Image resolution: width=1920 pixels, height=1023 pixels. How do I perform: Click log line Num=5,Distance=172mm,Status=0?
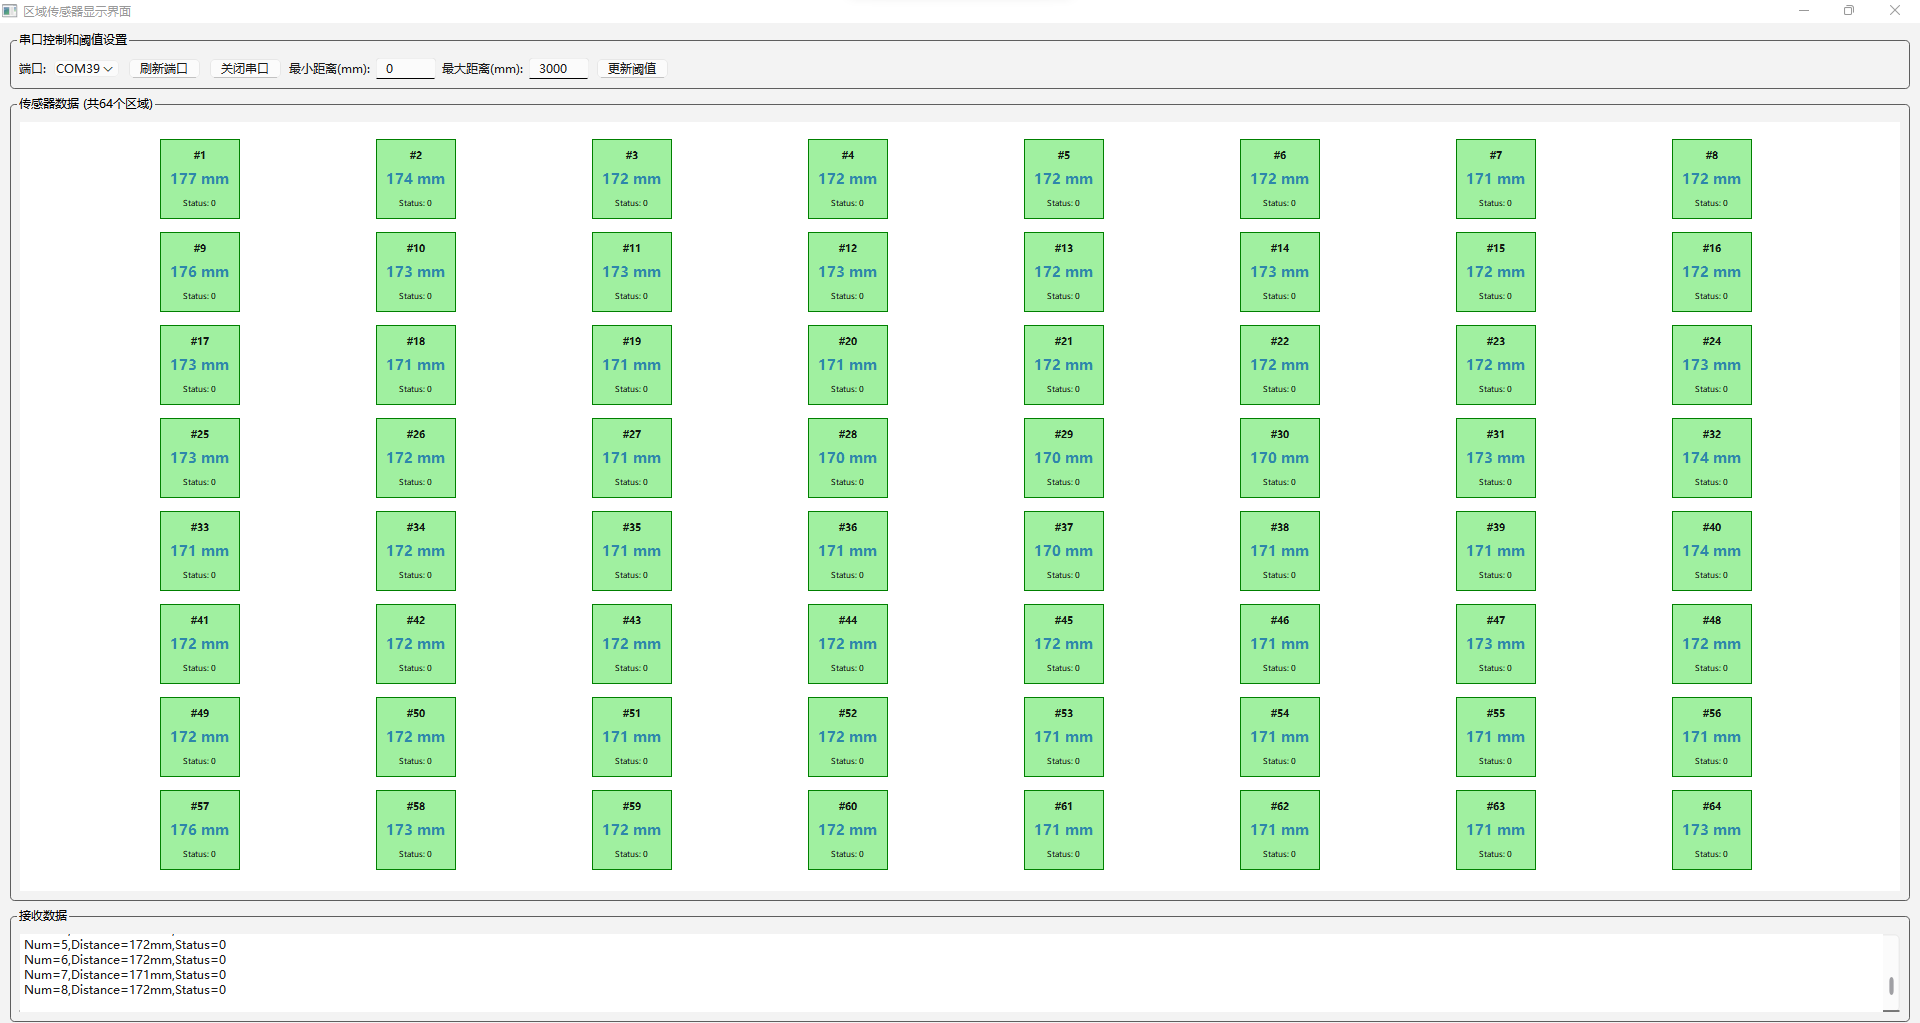coord(125,945)
